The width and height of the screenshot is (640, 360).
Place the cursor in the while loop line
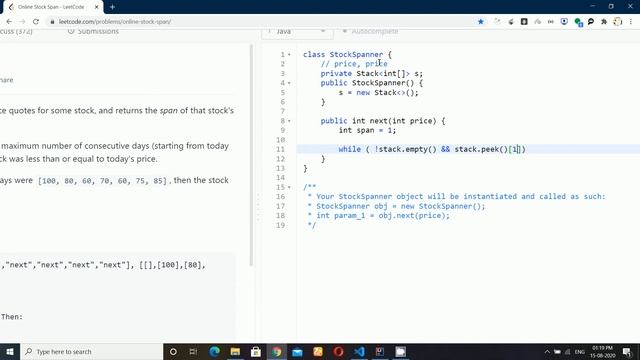point(432,149)
